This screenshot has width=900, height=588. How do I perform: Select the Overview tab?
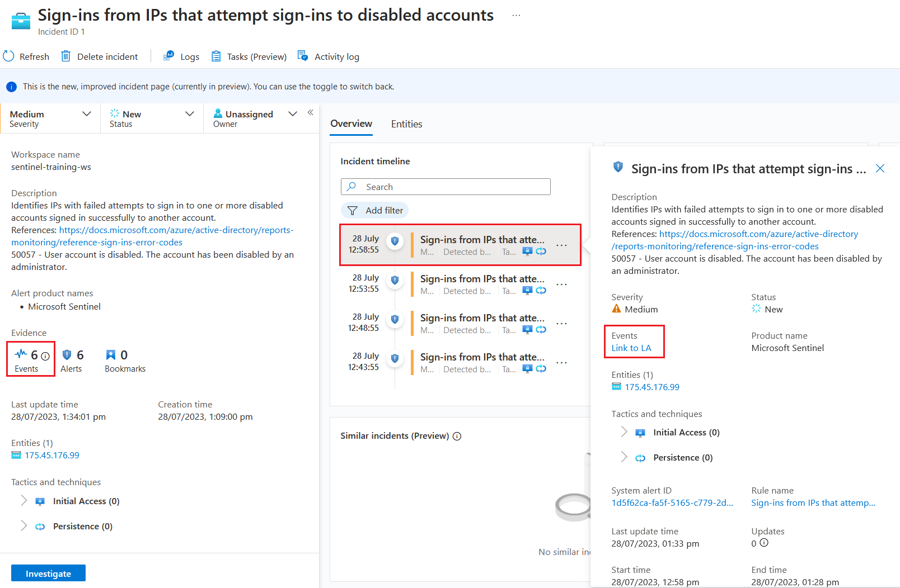[x=351, y=124]
